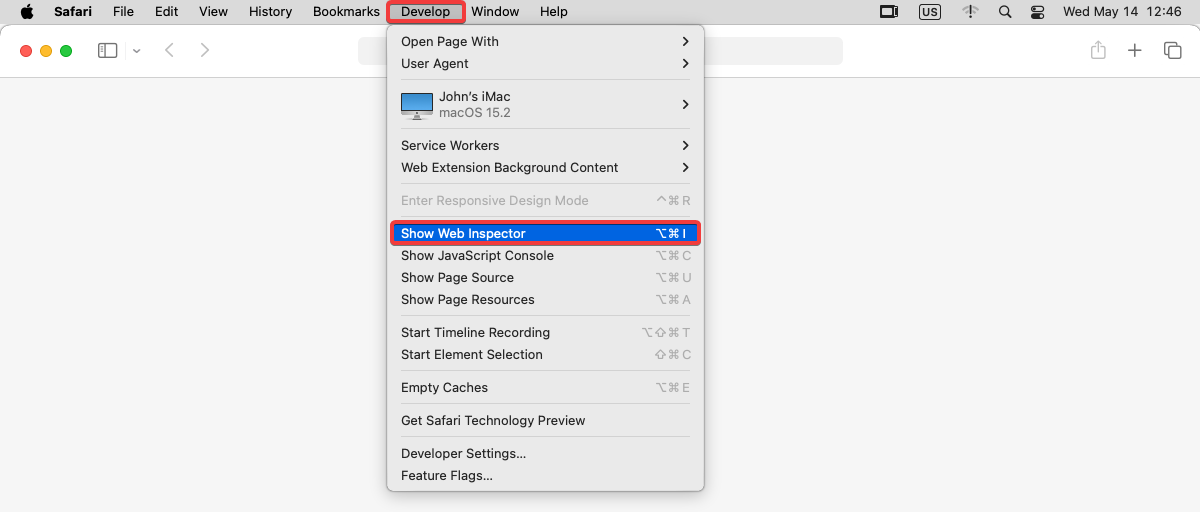
Task: Go back with the back arrow
Action: [x=169, y=50]
